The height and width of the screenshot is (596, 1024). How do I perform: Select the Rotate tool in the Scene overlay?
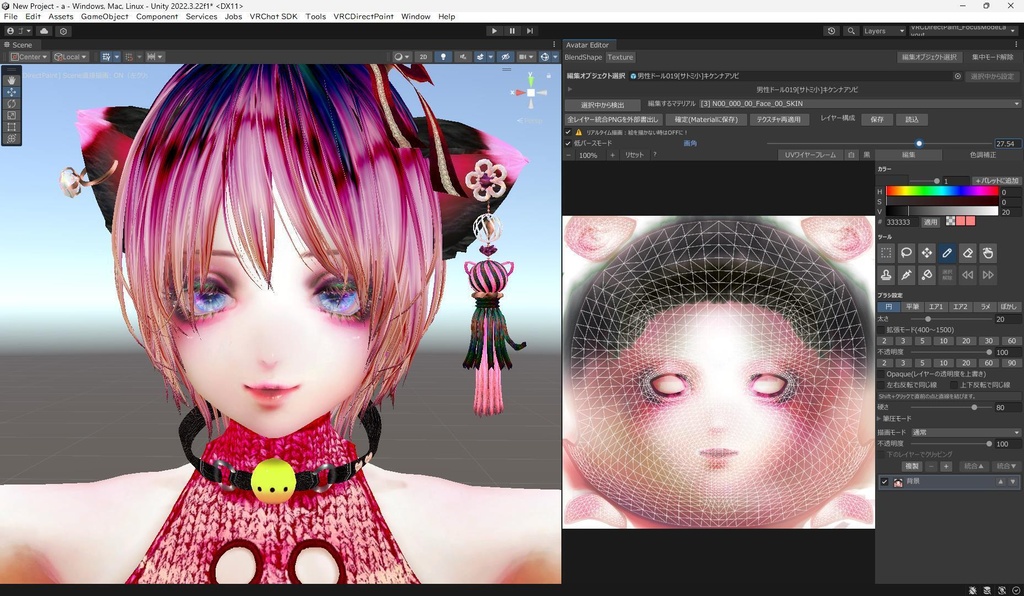tap(12, 103)
